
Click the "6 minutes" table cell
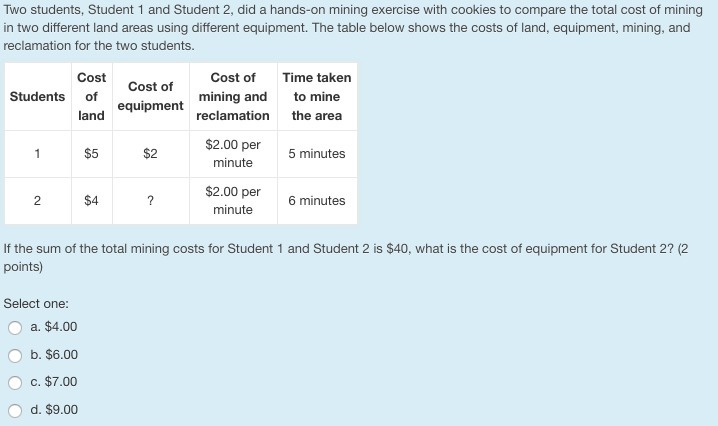(x=316, y=201)
